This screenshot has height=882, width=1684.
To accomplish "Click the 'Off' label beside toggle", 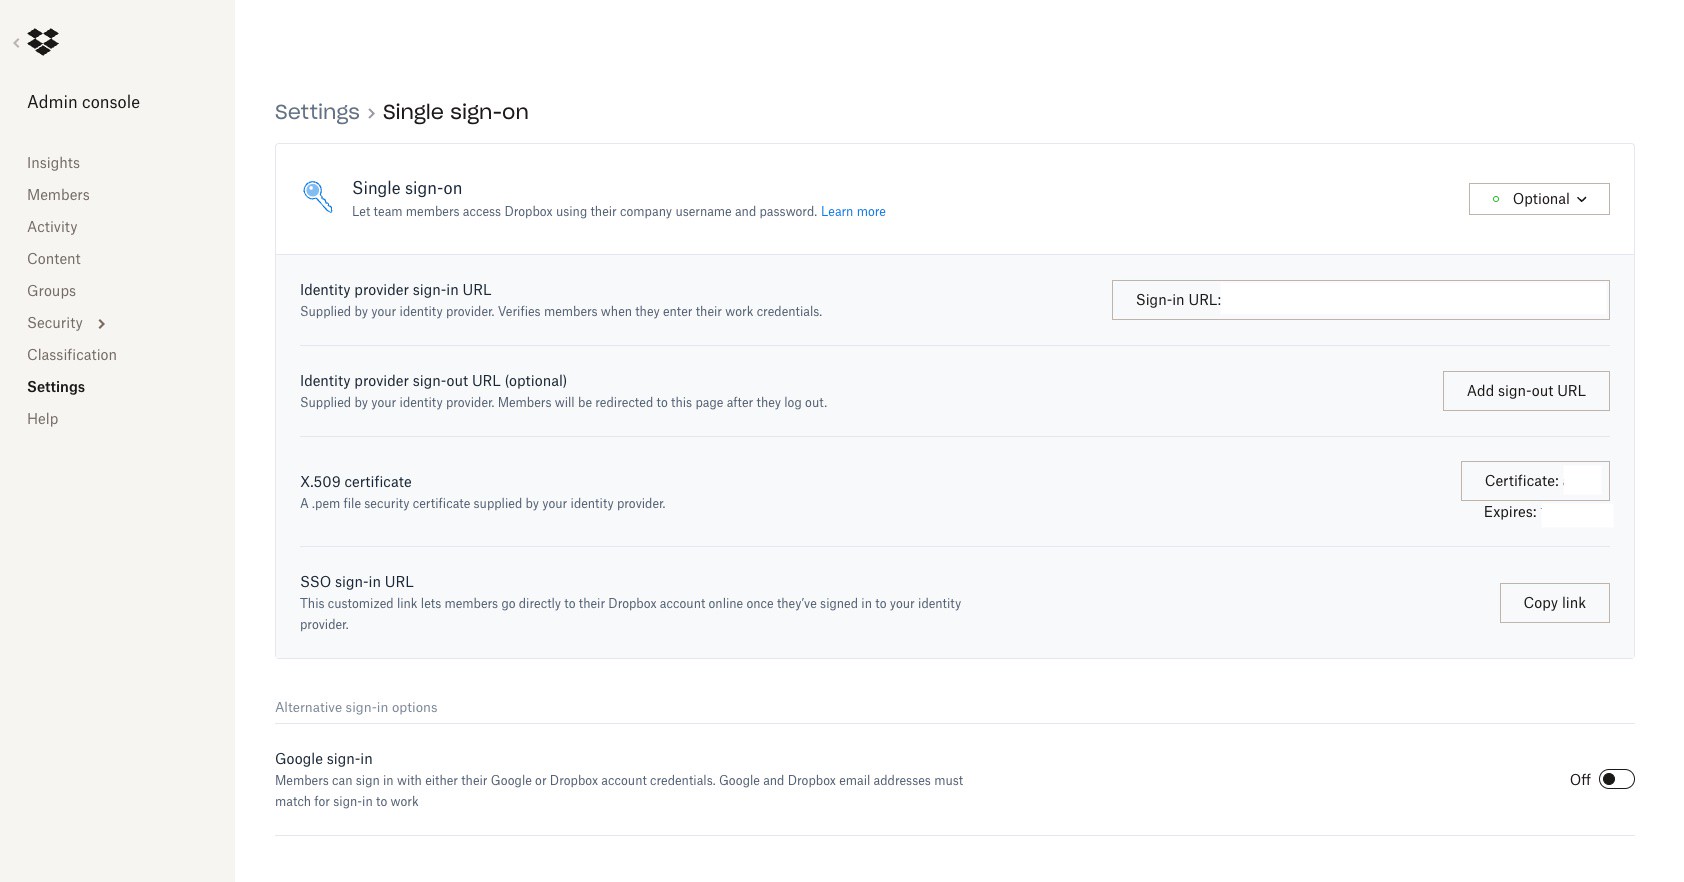I will 1580,780.
